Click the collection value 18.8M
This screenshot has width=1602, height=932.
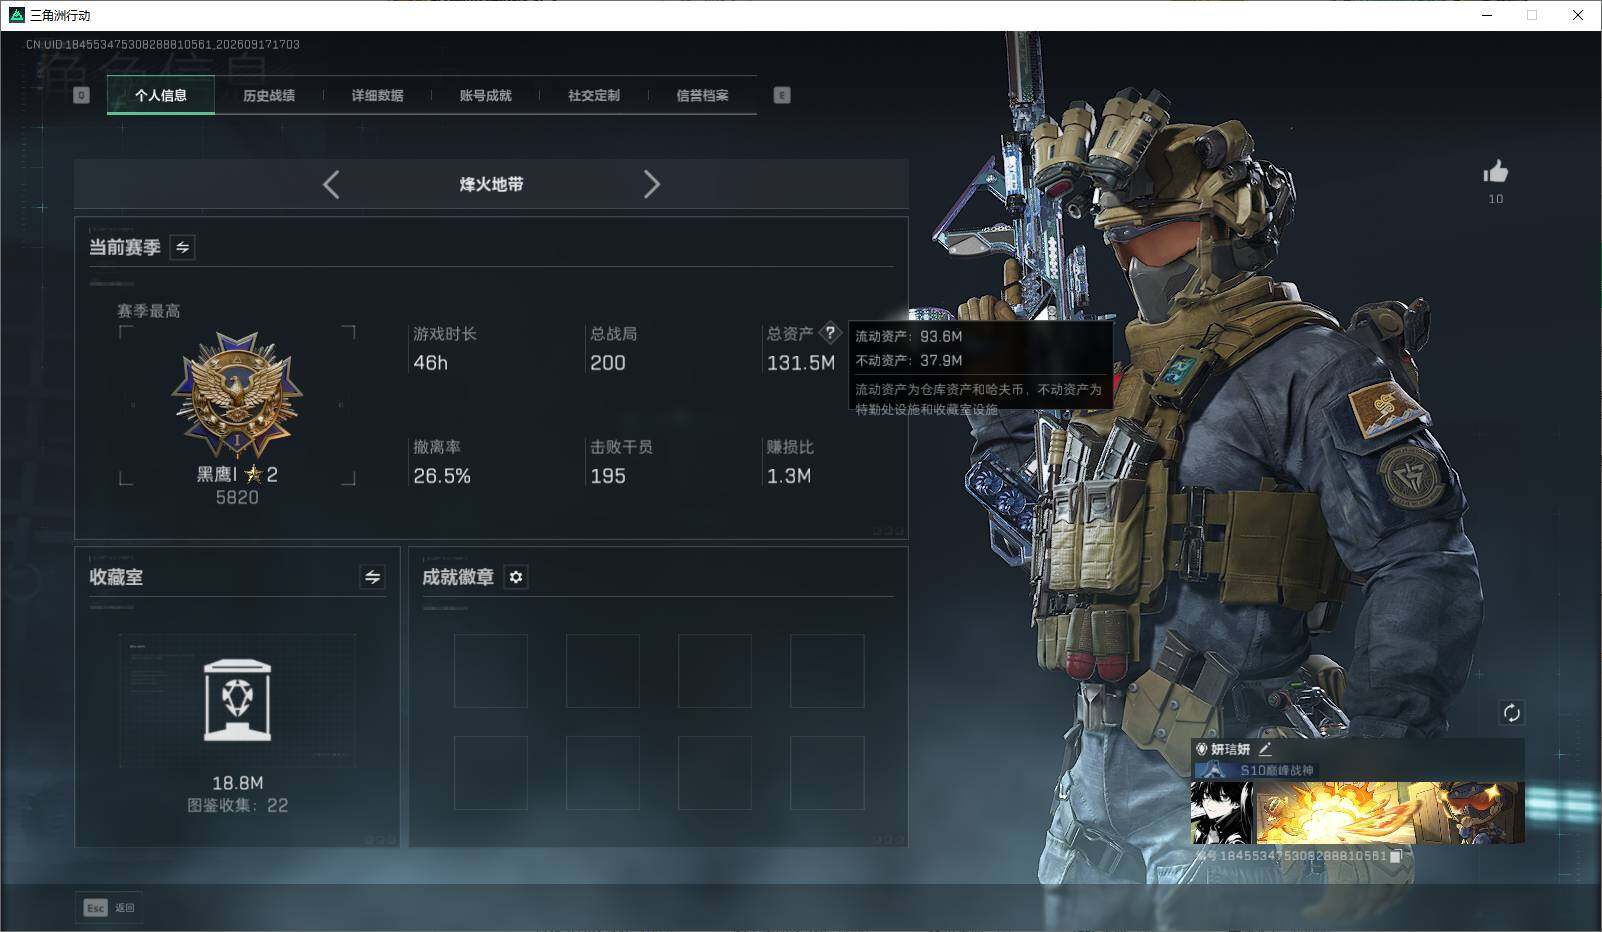coord(238,783)
